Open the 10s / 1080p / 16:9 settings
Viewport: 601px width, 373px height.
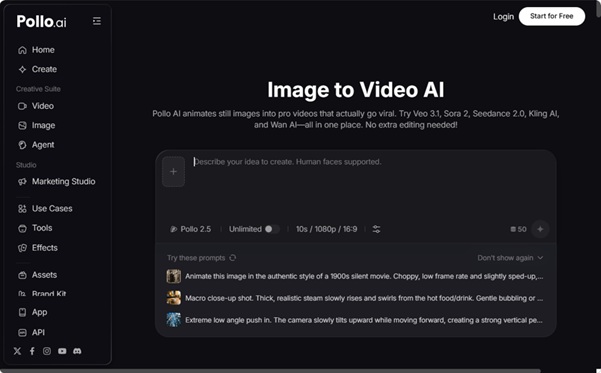coord(326,229)
